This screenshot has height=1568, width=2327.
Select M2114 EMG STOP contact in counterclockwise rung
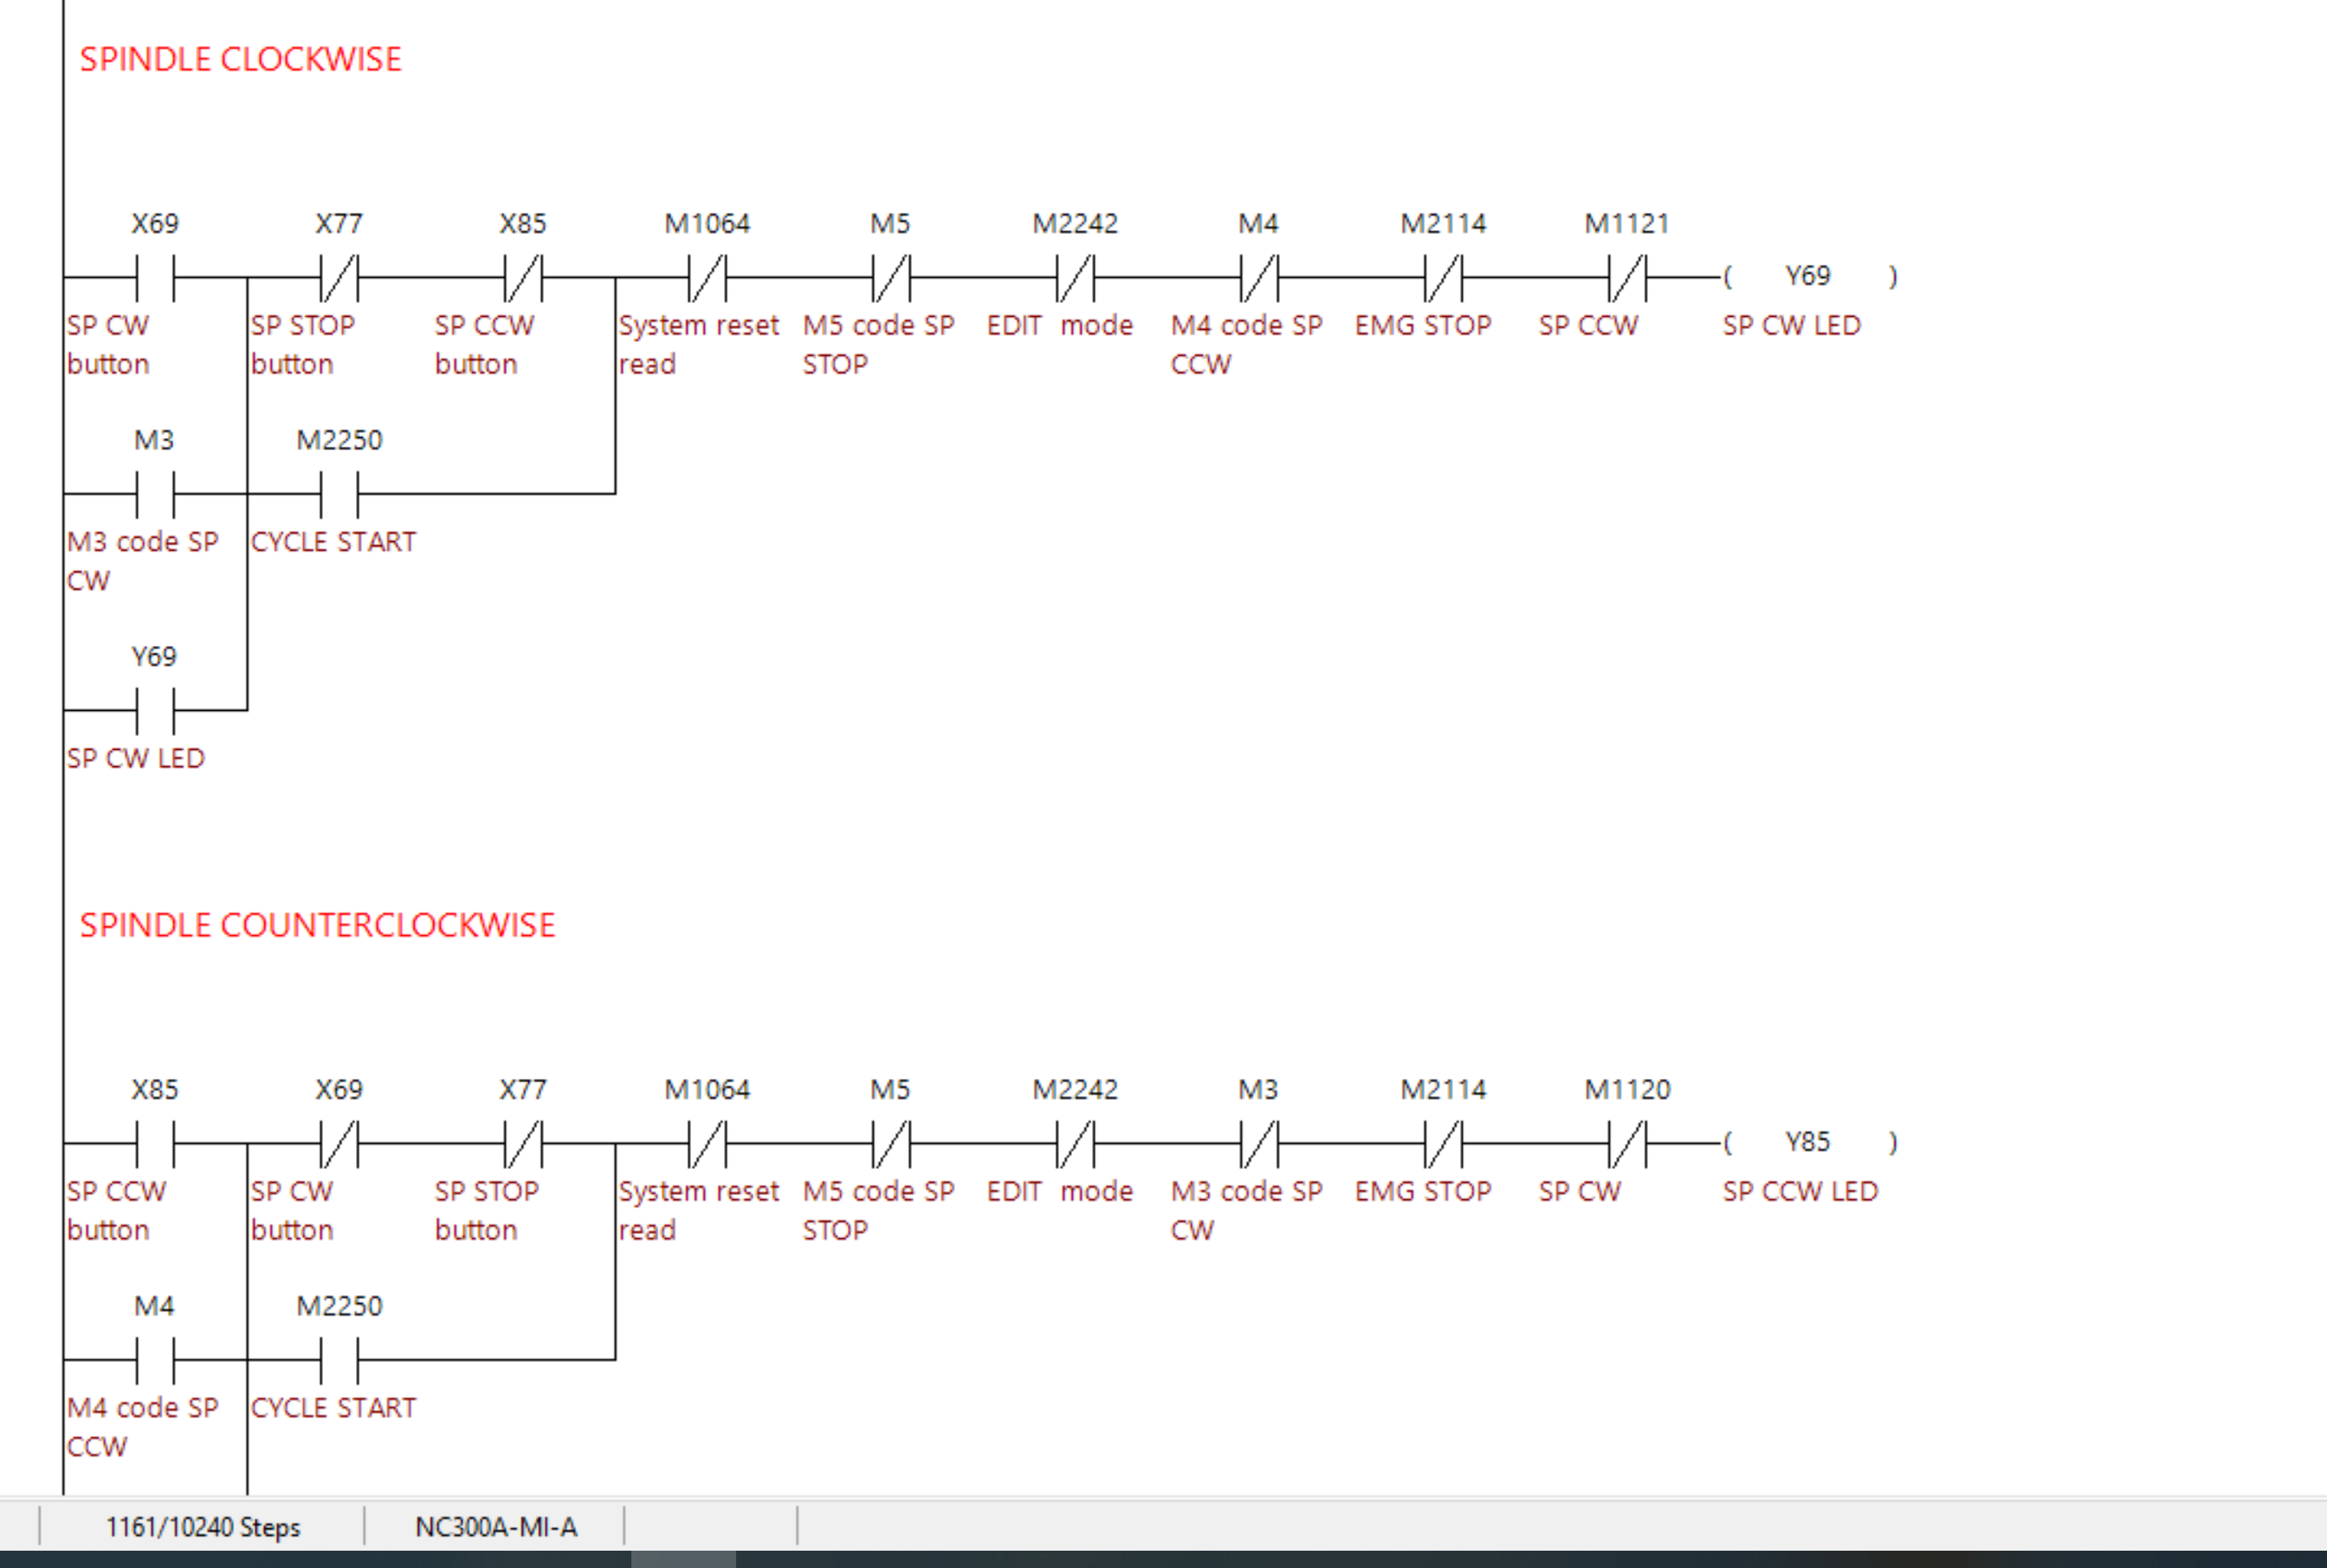(1443, 1144)
